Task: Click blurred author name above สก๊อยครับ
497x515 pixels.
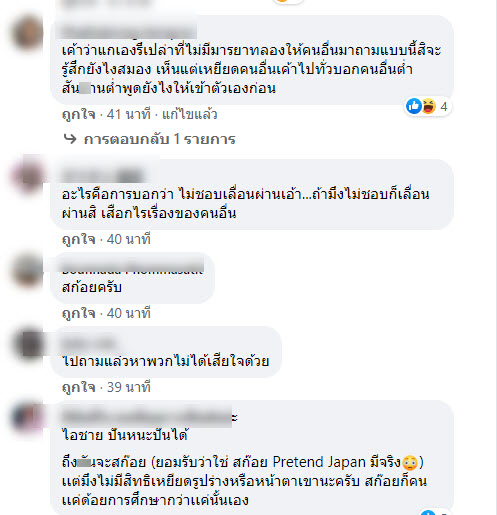Action: pos(133,267)
